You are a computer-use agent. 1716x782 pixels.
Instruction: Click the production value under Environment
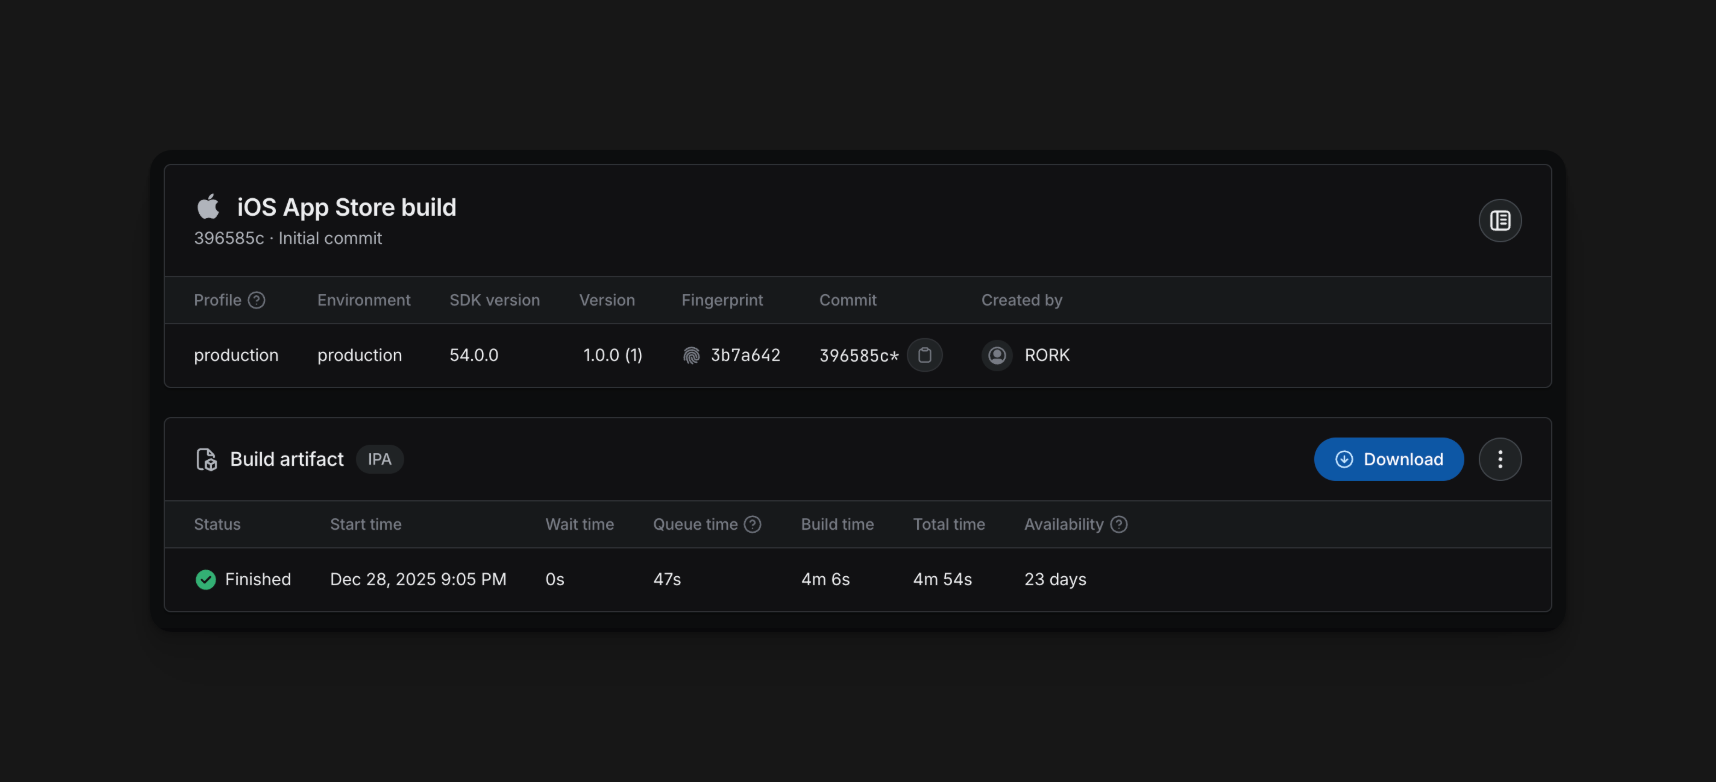360,355
